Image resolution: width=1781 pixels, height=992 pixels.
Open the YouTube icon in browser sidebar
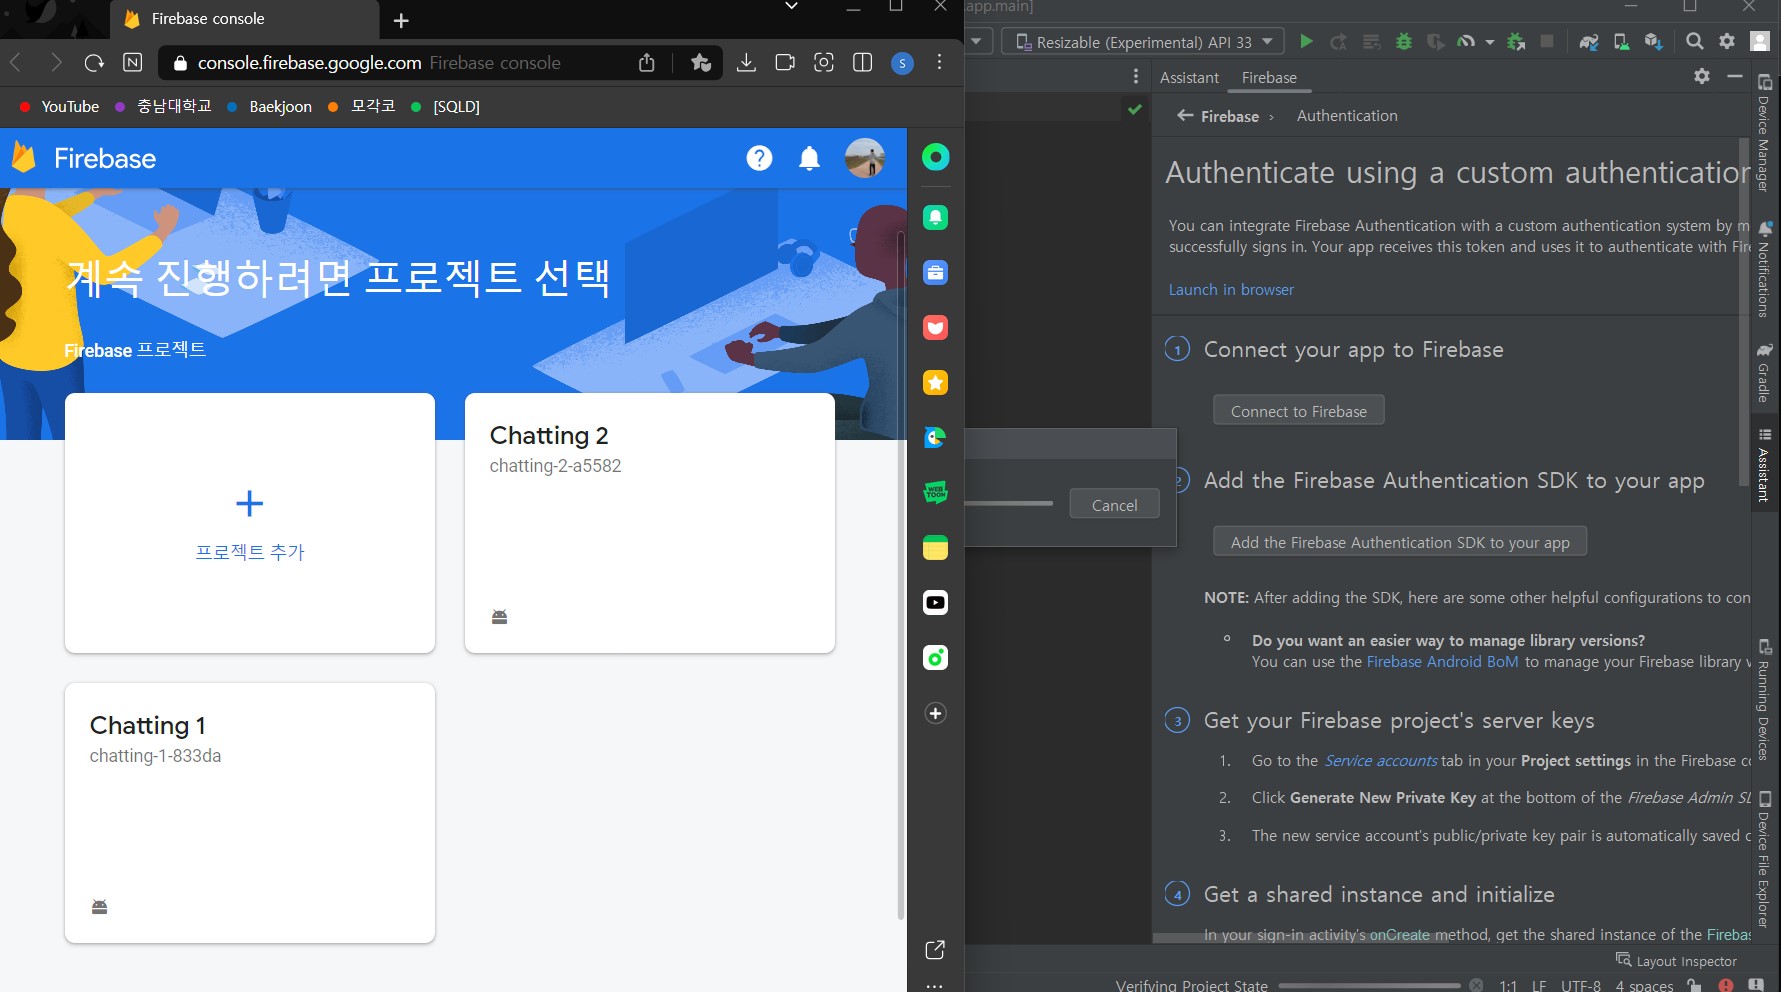click(x=935, y=602)
